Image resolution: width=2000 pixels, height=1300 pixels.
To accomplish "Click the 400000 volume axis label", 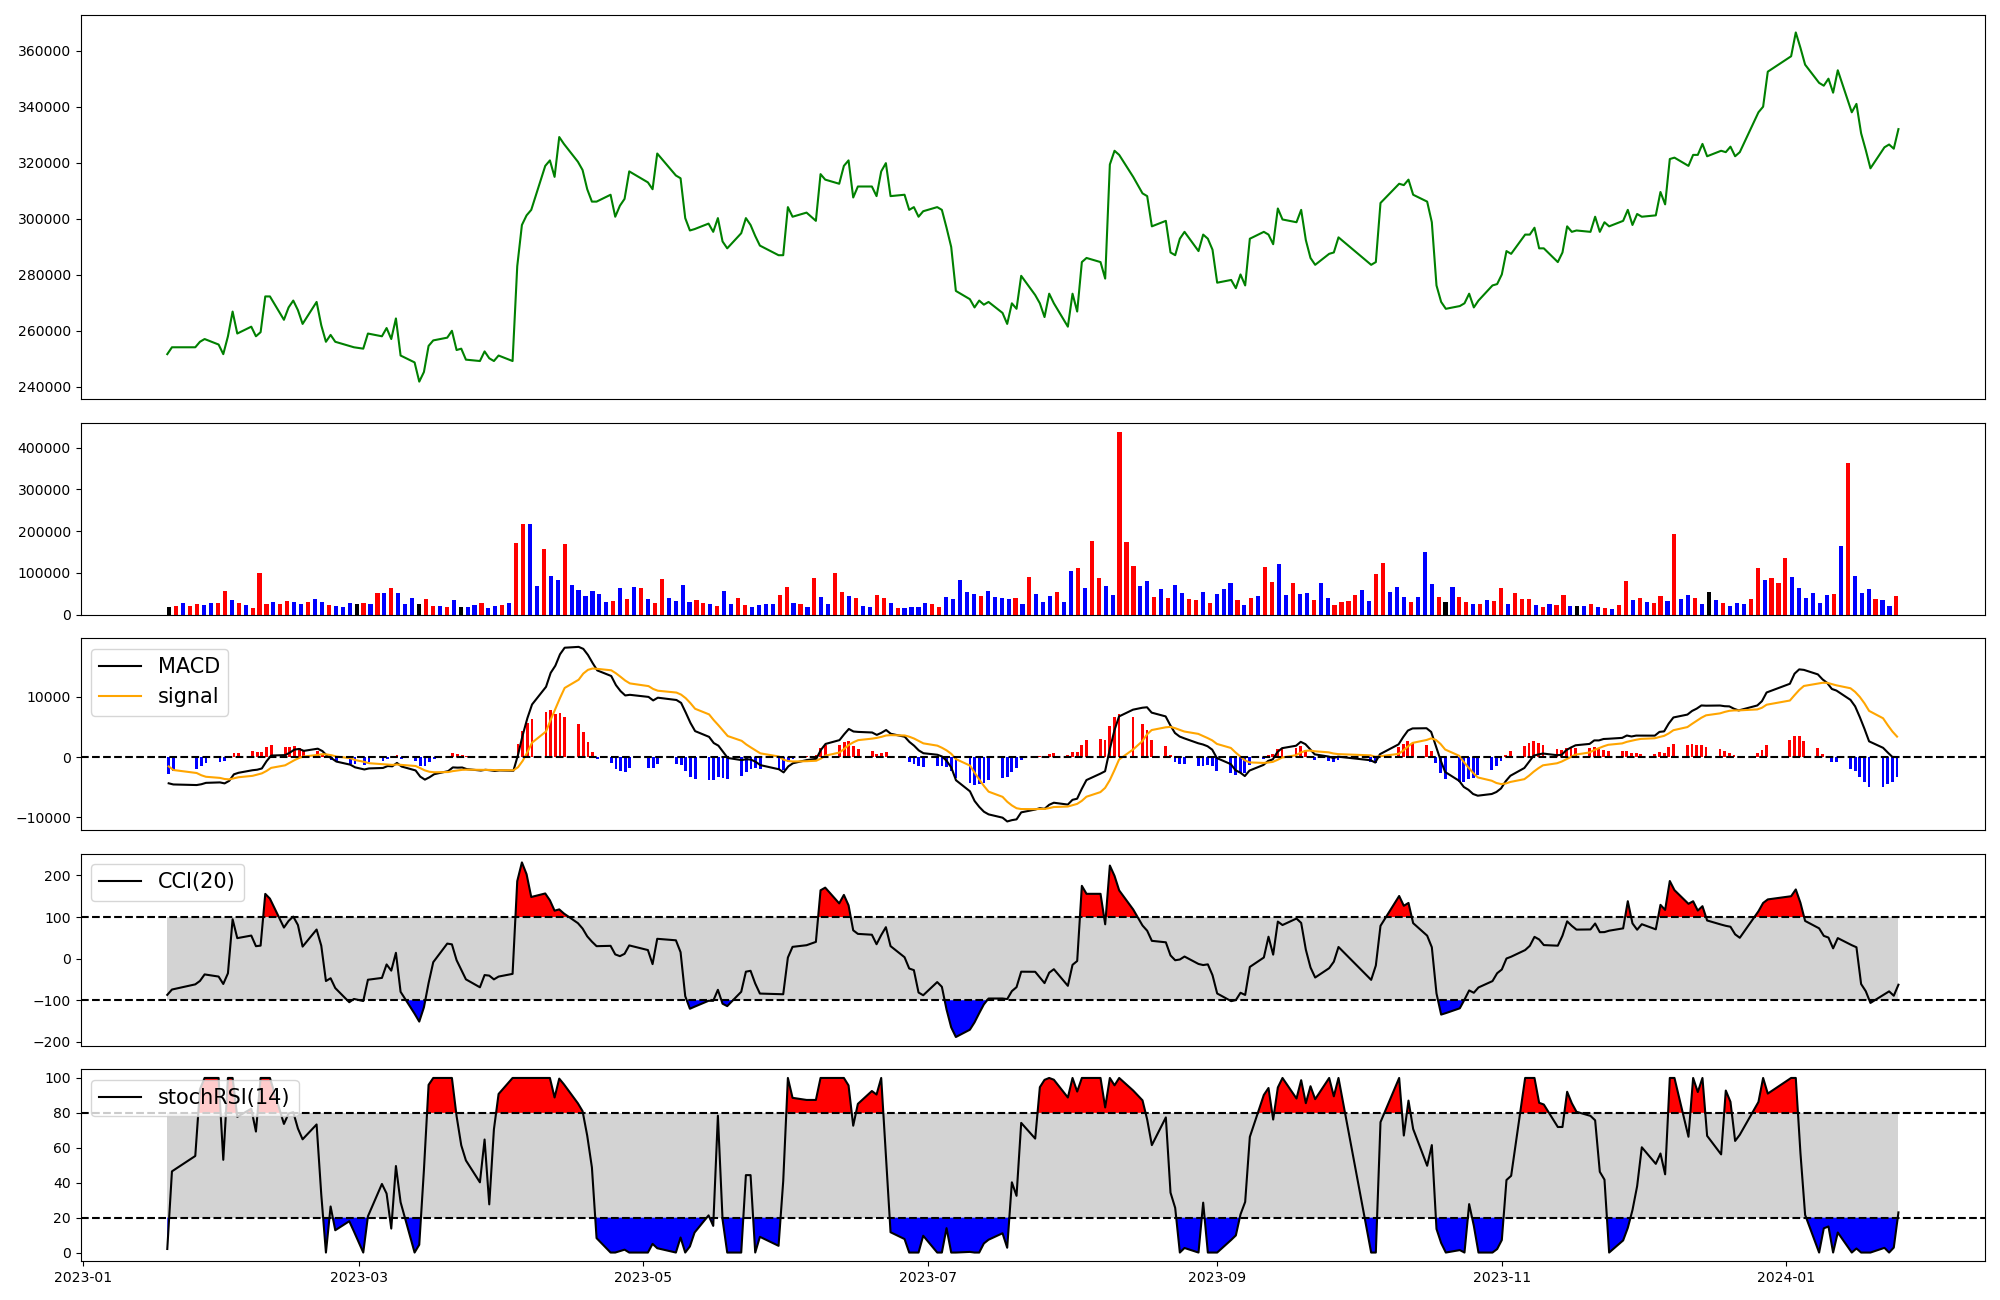I will (x=44, y=448).
